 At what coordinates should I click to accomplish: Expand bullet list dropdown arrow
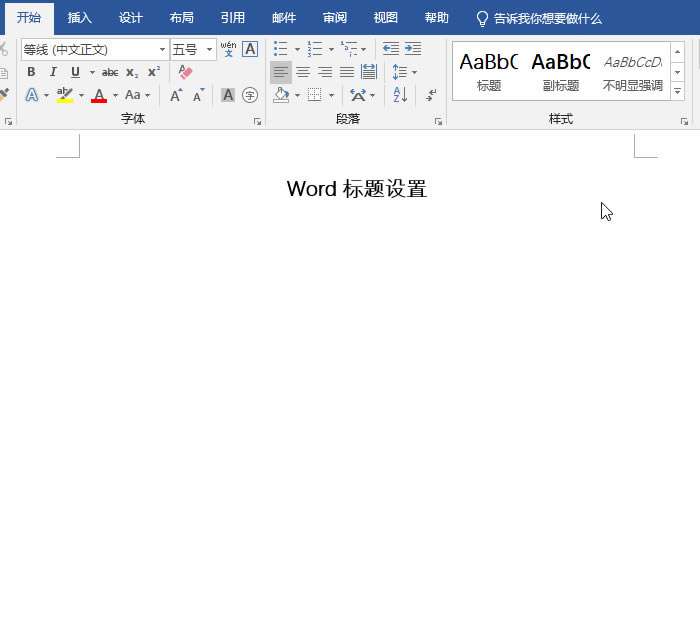[x=297, y=49]
